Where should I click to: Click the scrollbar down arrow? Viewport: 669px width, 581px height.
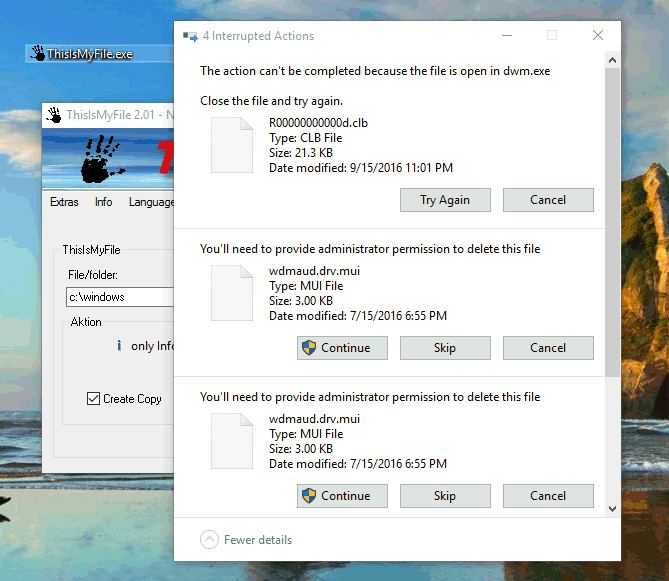[612, 509]
